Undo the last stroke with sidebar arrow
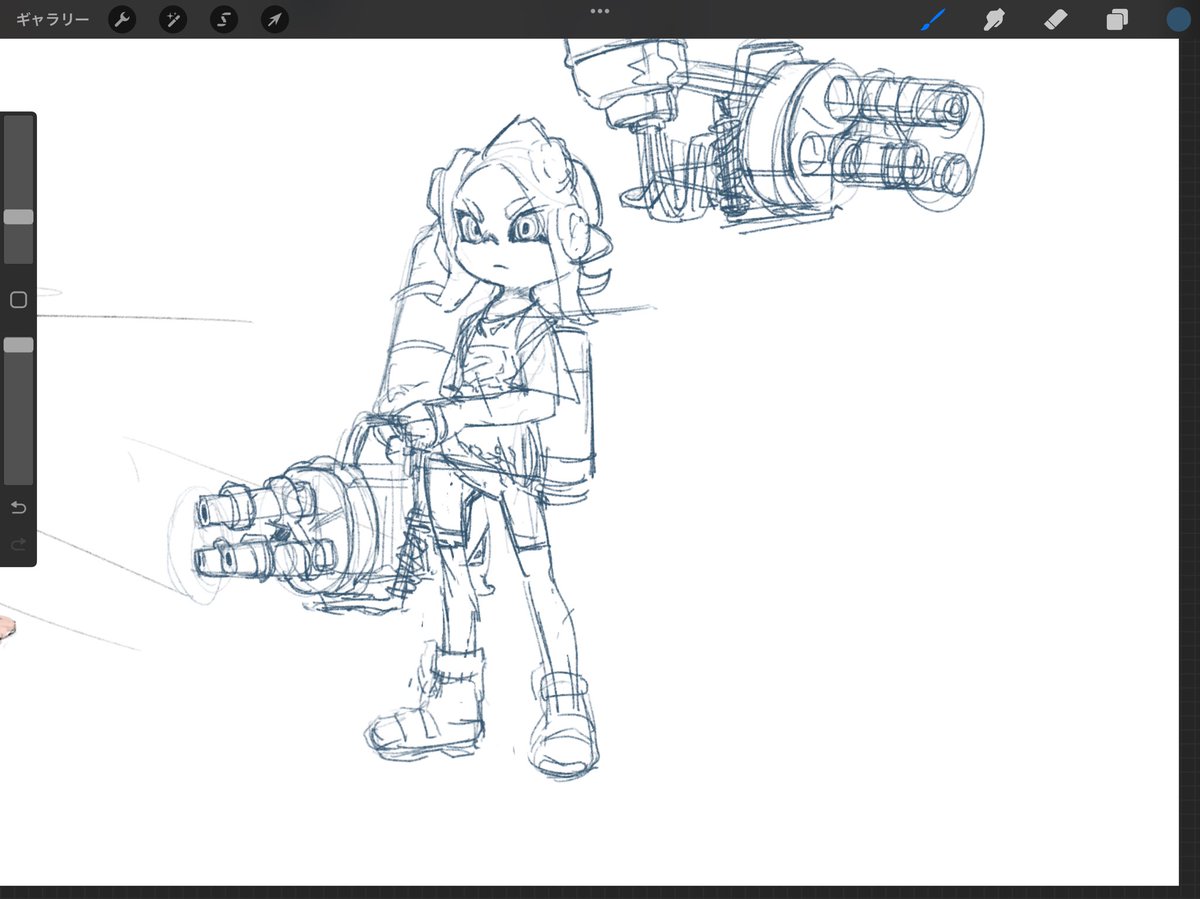Screen dimensions: 1200x899 (18, 508)
